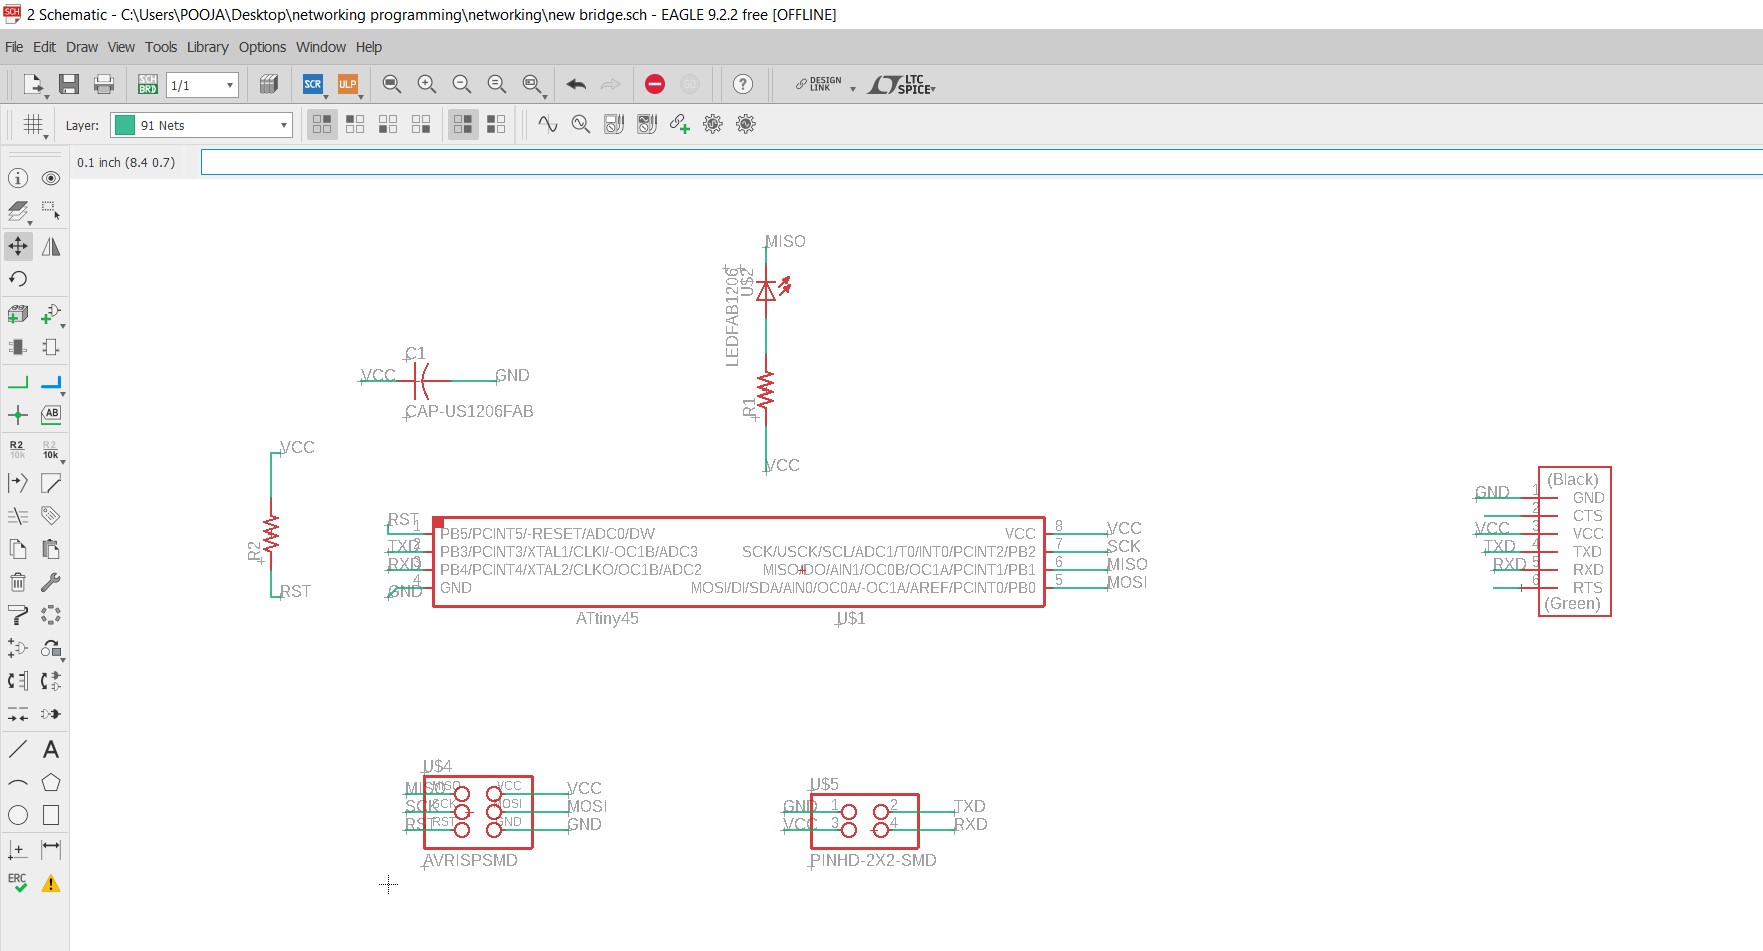The width and height of the screenshot is (1763, 951).
Task: Run the ERC check icon
Action: click(x=18, y=883)
